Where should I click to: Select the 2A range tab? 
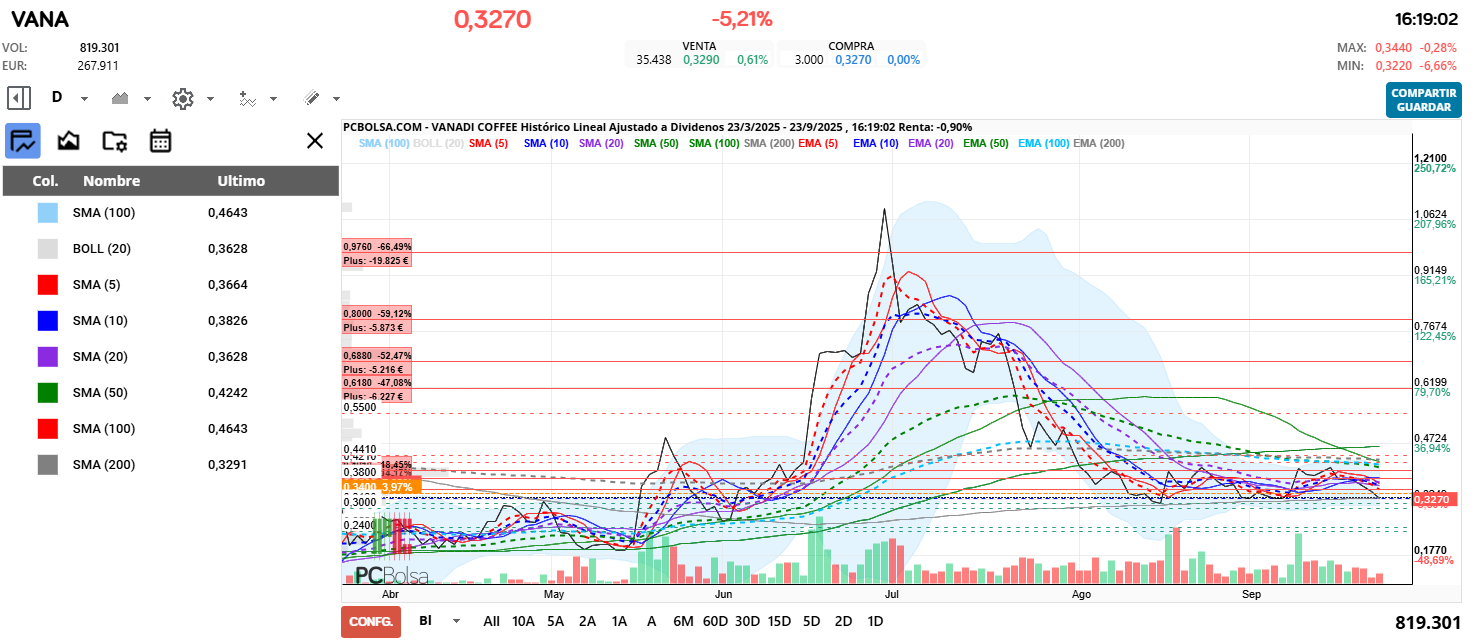tap(587, 621)
